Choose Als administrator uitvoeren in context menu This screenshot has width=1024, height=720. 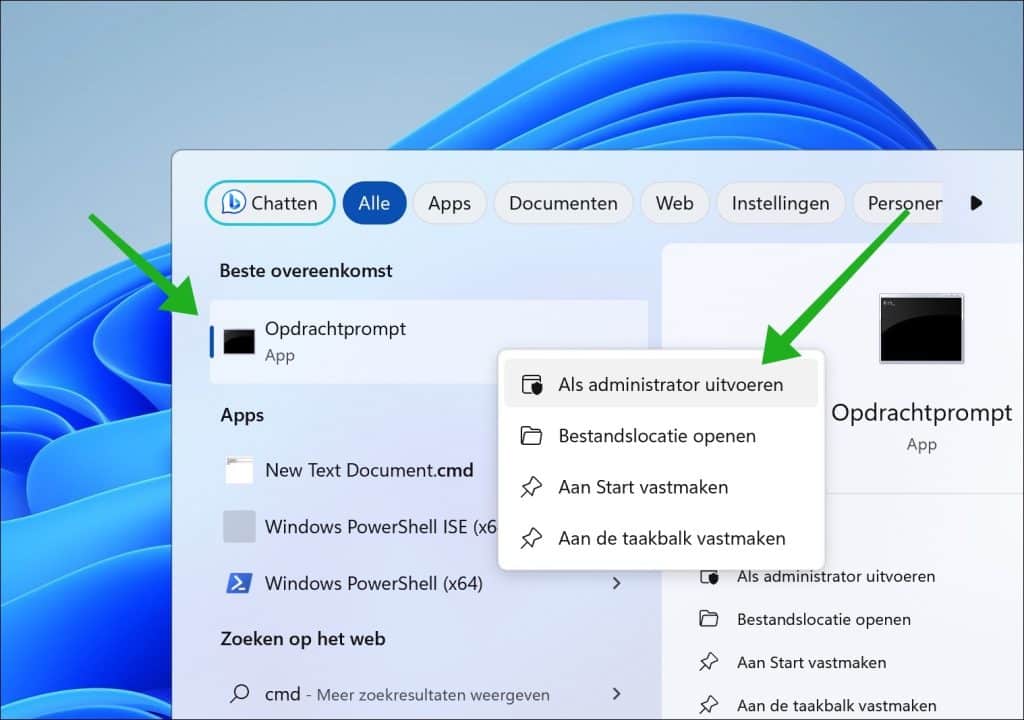click(661, 384)
